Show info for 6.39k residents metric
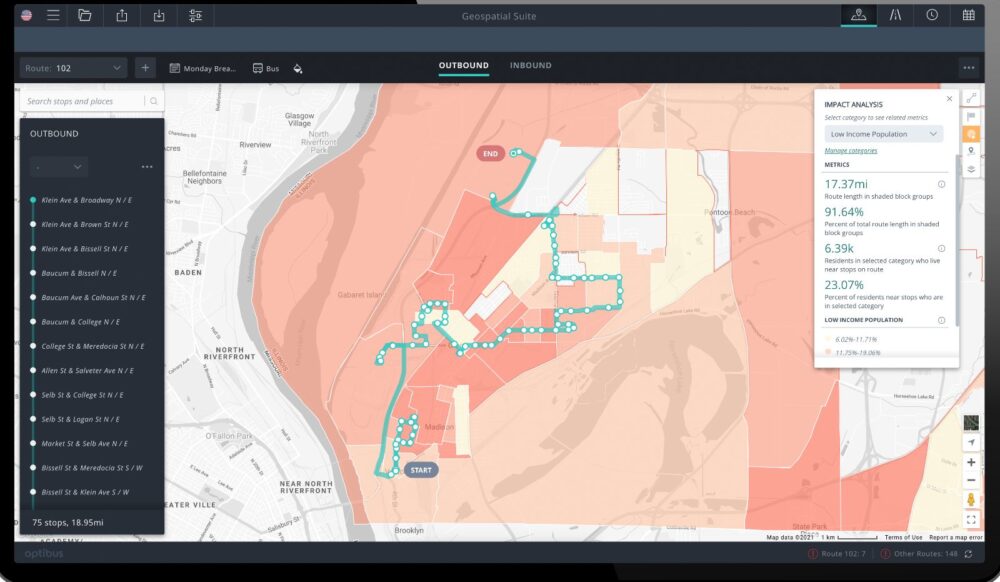The image size is (1000, 582). click(941, 249)
